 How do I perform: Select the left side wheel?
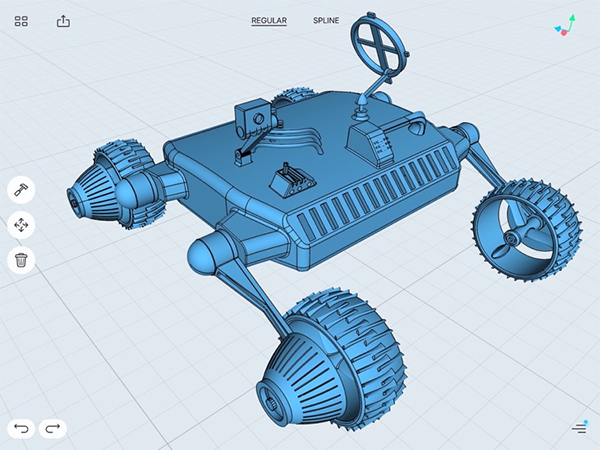(115, 185)
